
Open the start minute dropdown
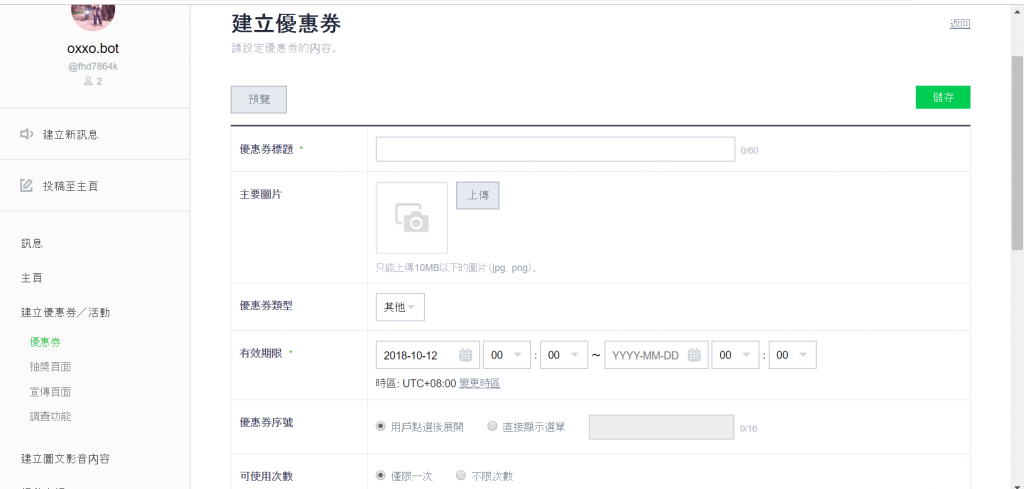[x=564, y=355]
